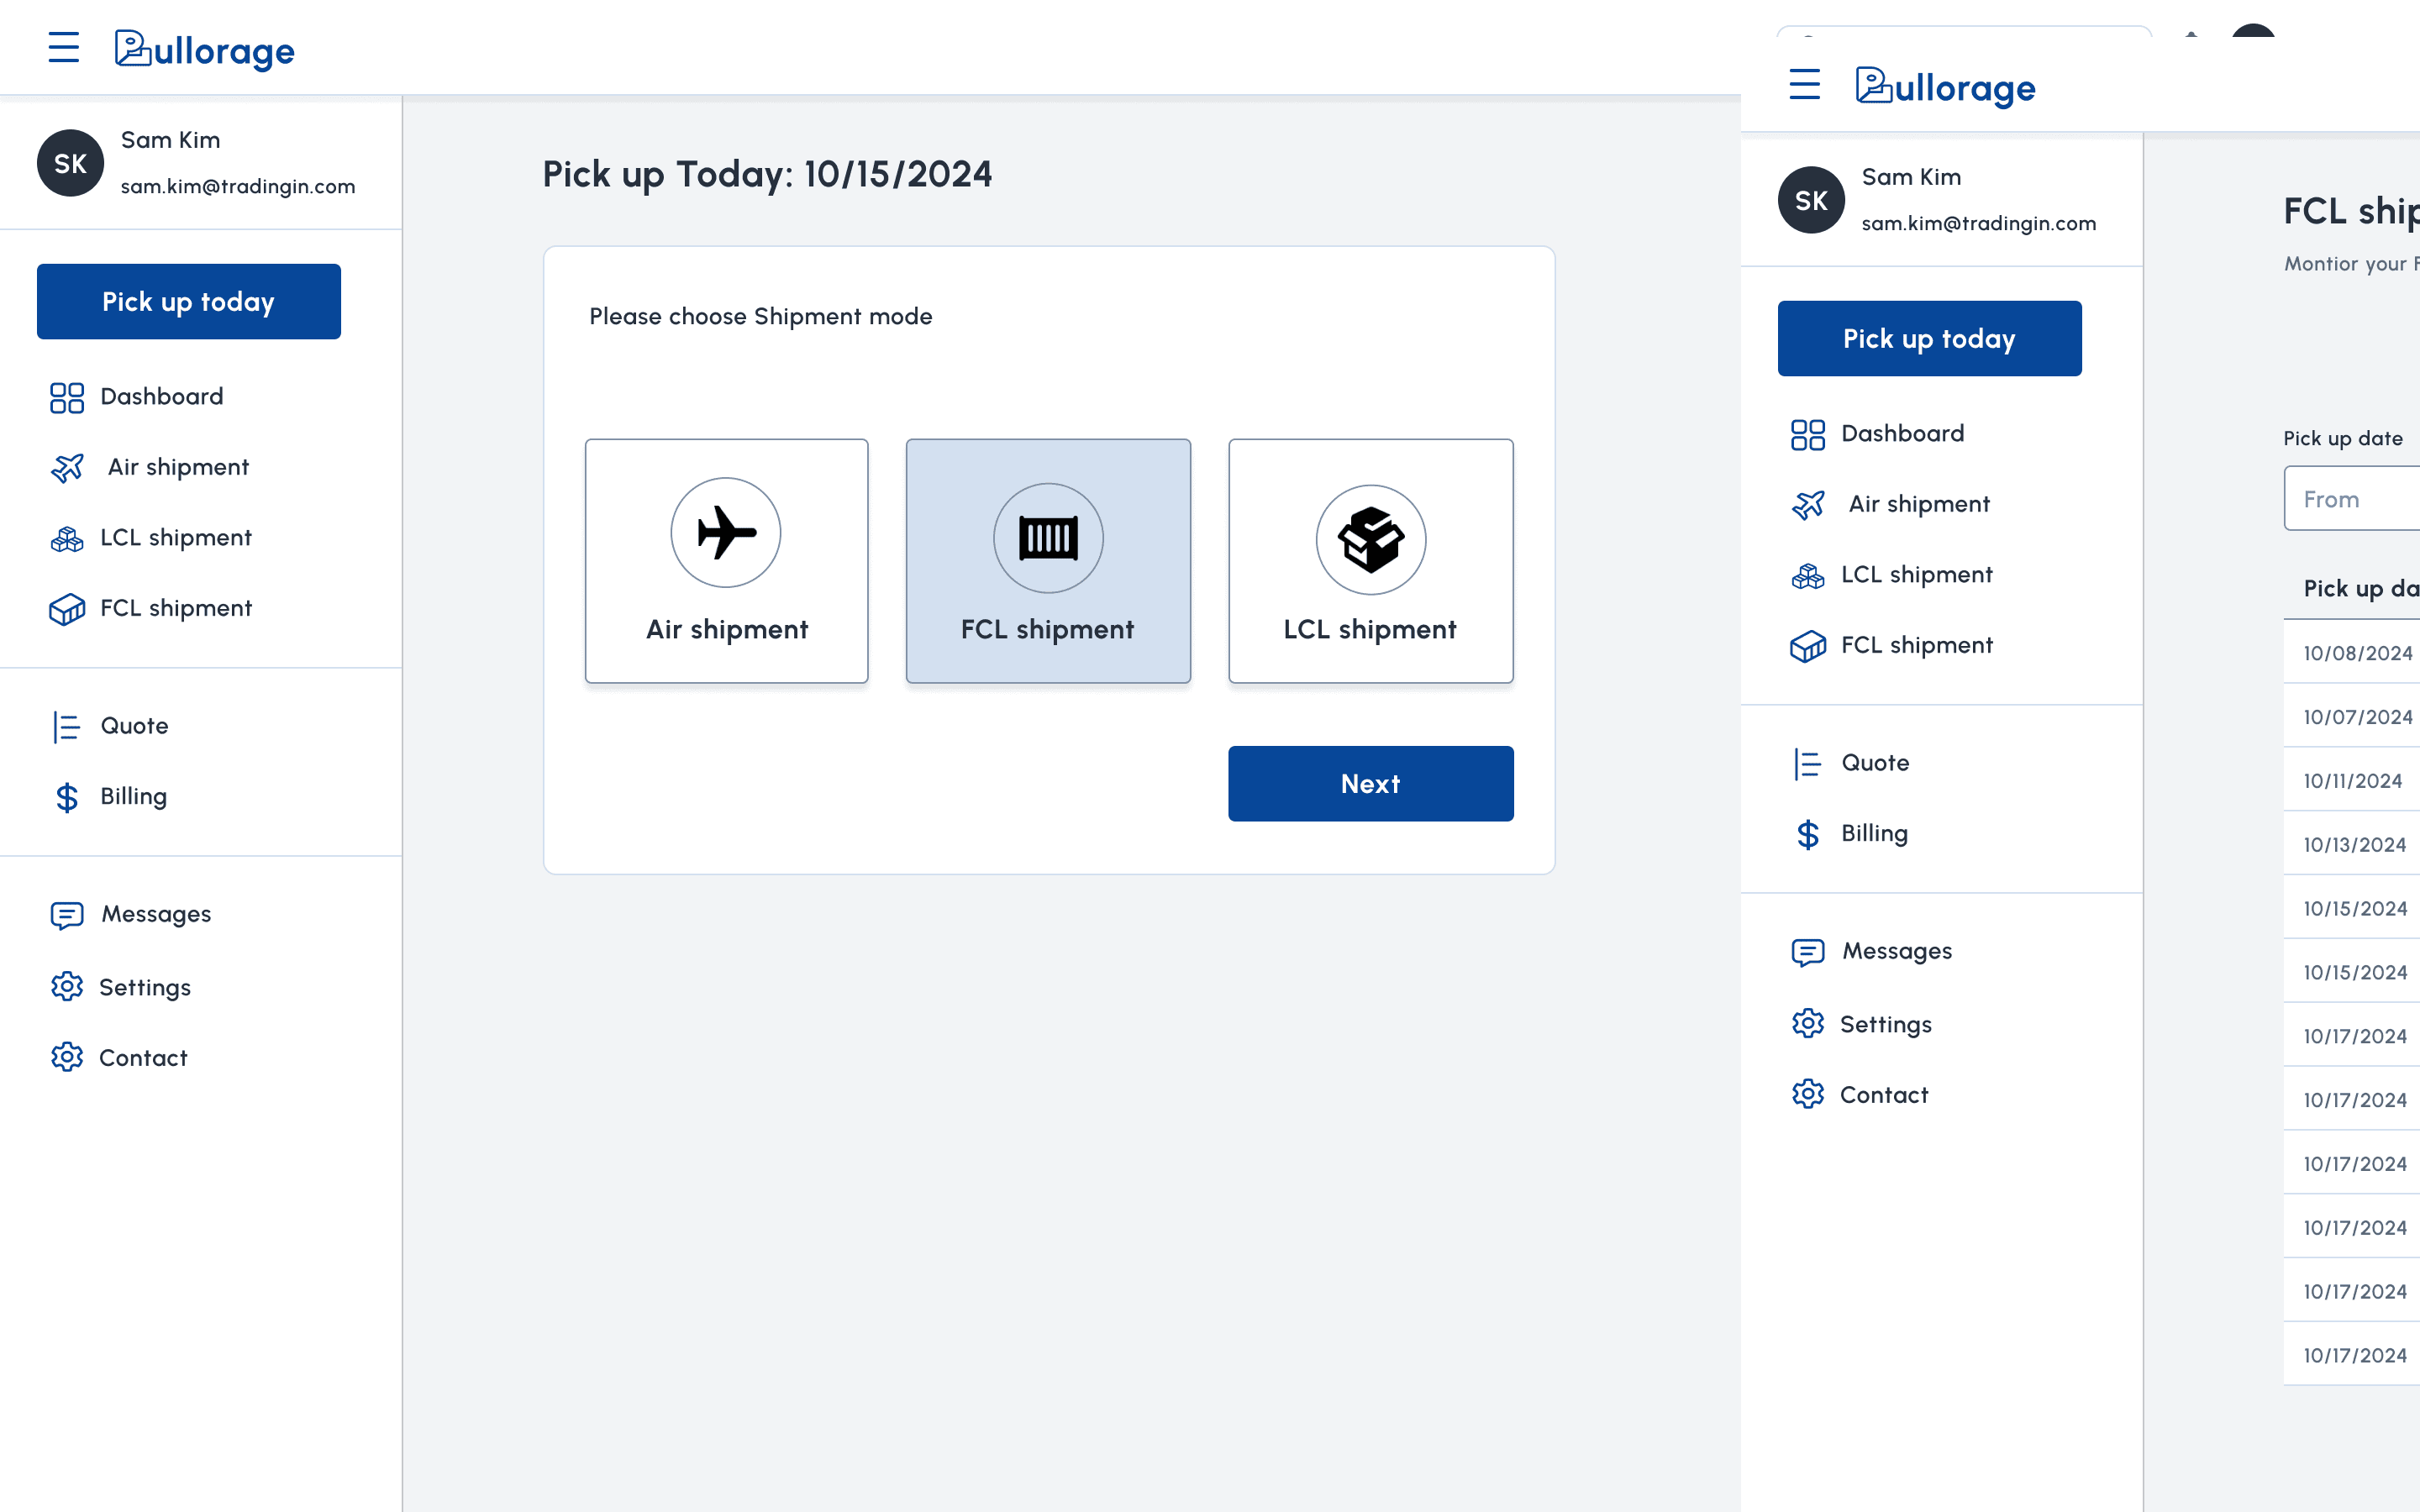Click the From pick up date field
2420x1512 pixels.
click(2350, 499)
